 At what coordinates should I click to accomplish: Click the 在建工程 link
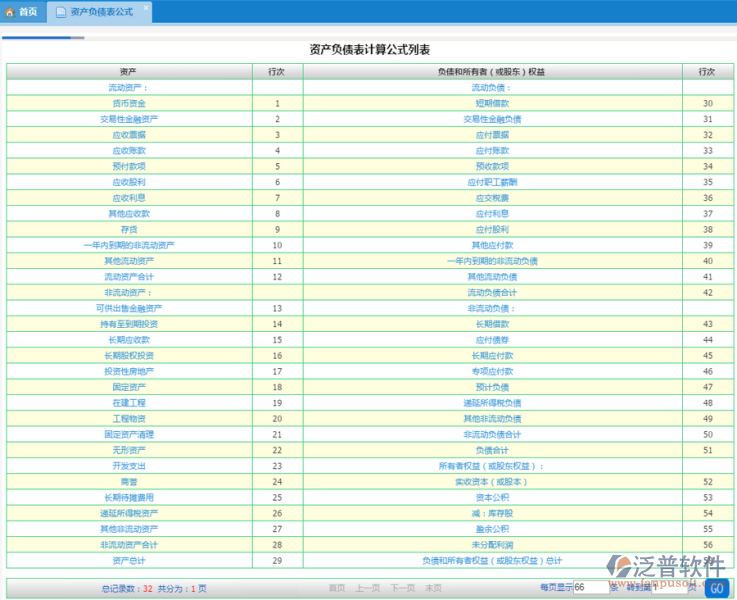coord(129,403)
